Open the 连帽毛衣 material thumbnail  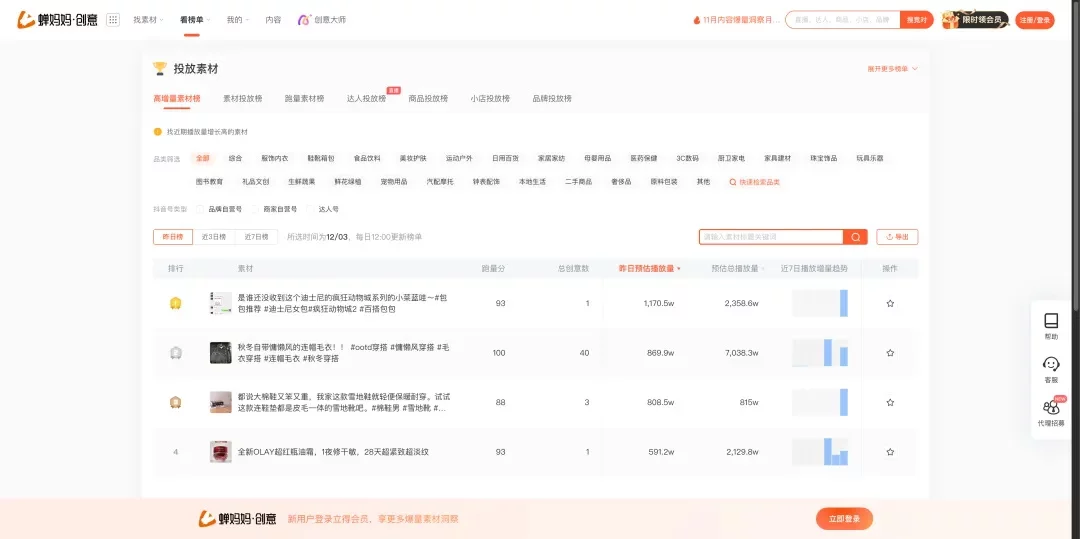click(x=220, y=352)
